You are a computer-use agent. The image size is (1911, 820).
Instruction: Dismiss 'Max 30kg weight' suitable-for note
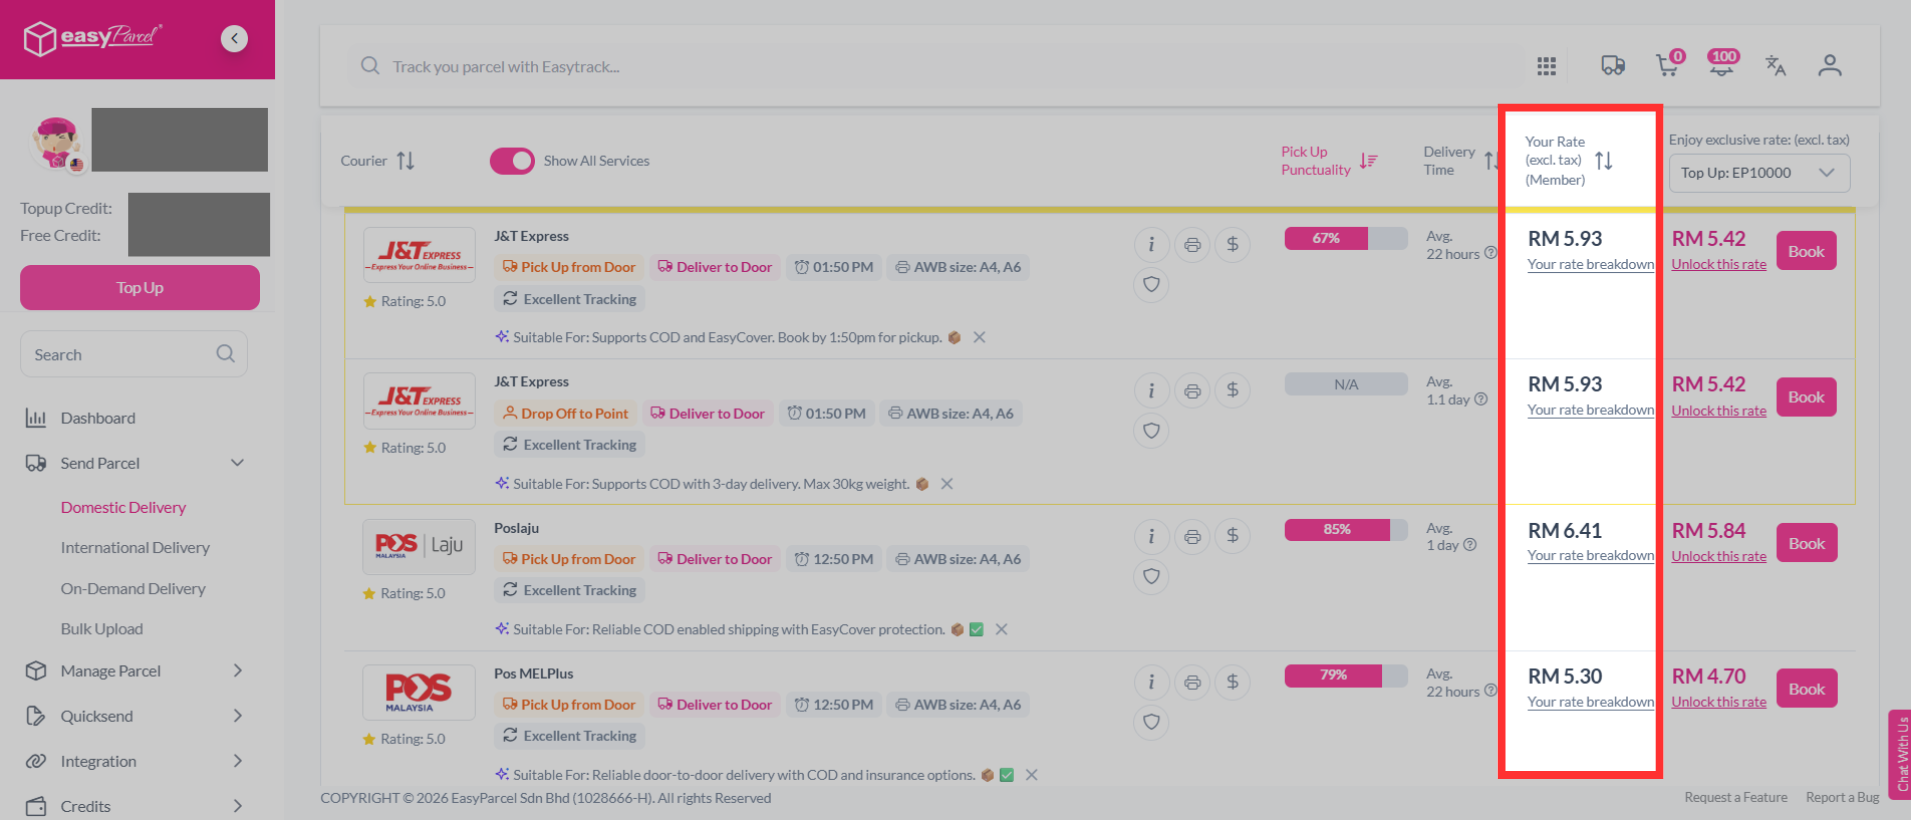click(x=946, y=484)
